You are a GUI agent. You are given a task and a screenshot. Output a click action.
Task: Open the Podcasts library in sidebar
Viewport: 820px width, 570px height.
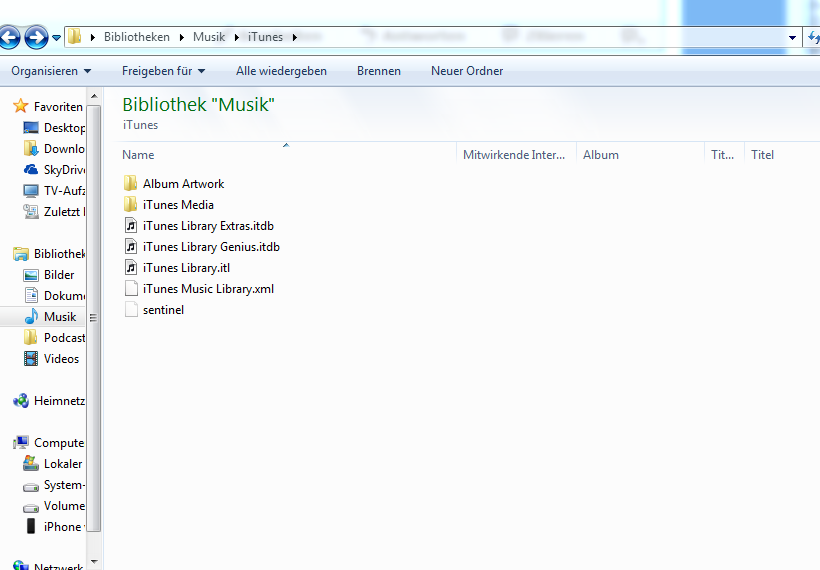coord(64,338)
